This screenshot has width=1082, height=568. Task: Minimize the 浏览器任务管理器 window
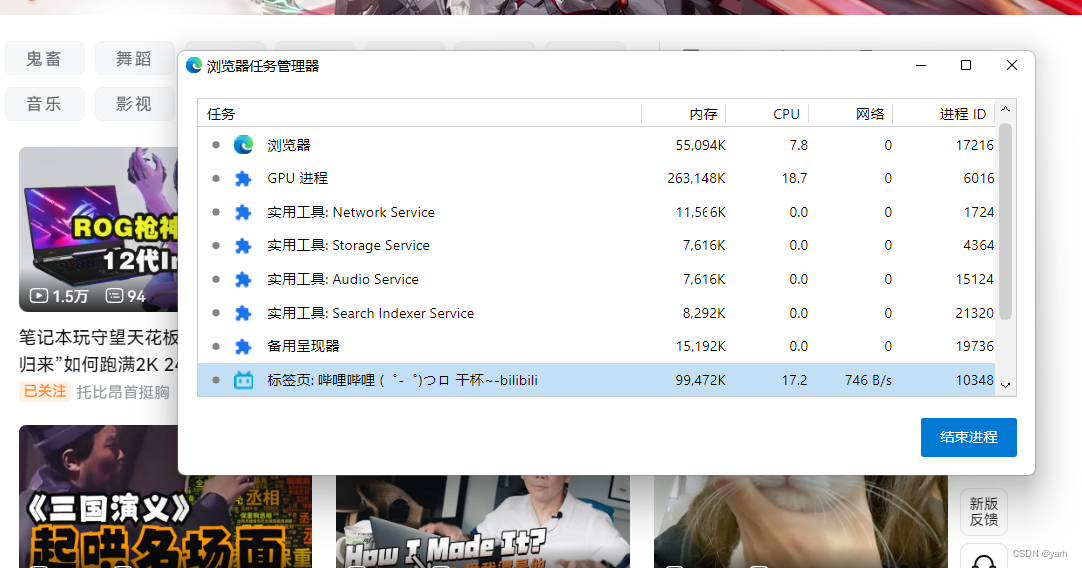point(921,65)
